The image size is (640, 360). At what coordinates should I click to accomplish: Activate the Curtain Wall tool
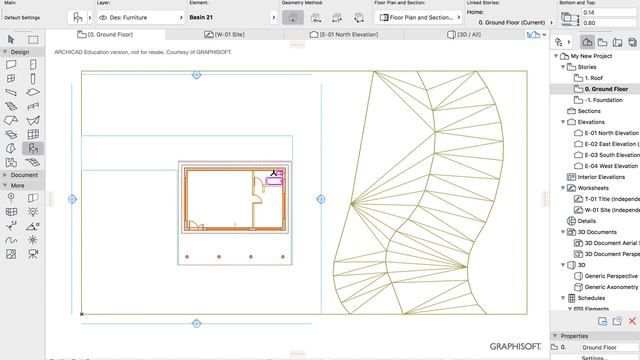33,134
